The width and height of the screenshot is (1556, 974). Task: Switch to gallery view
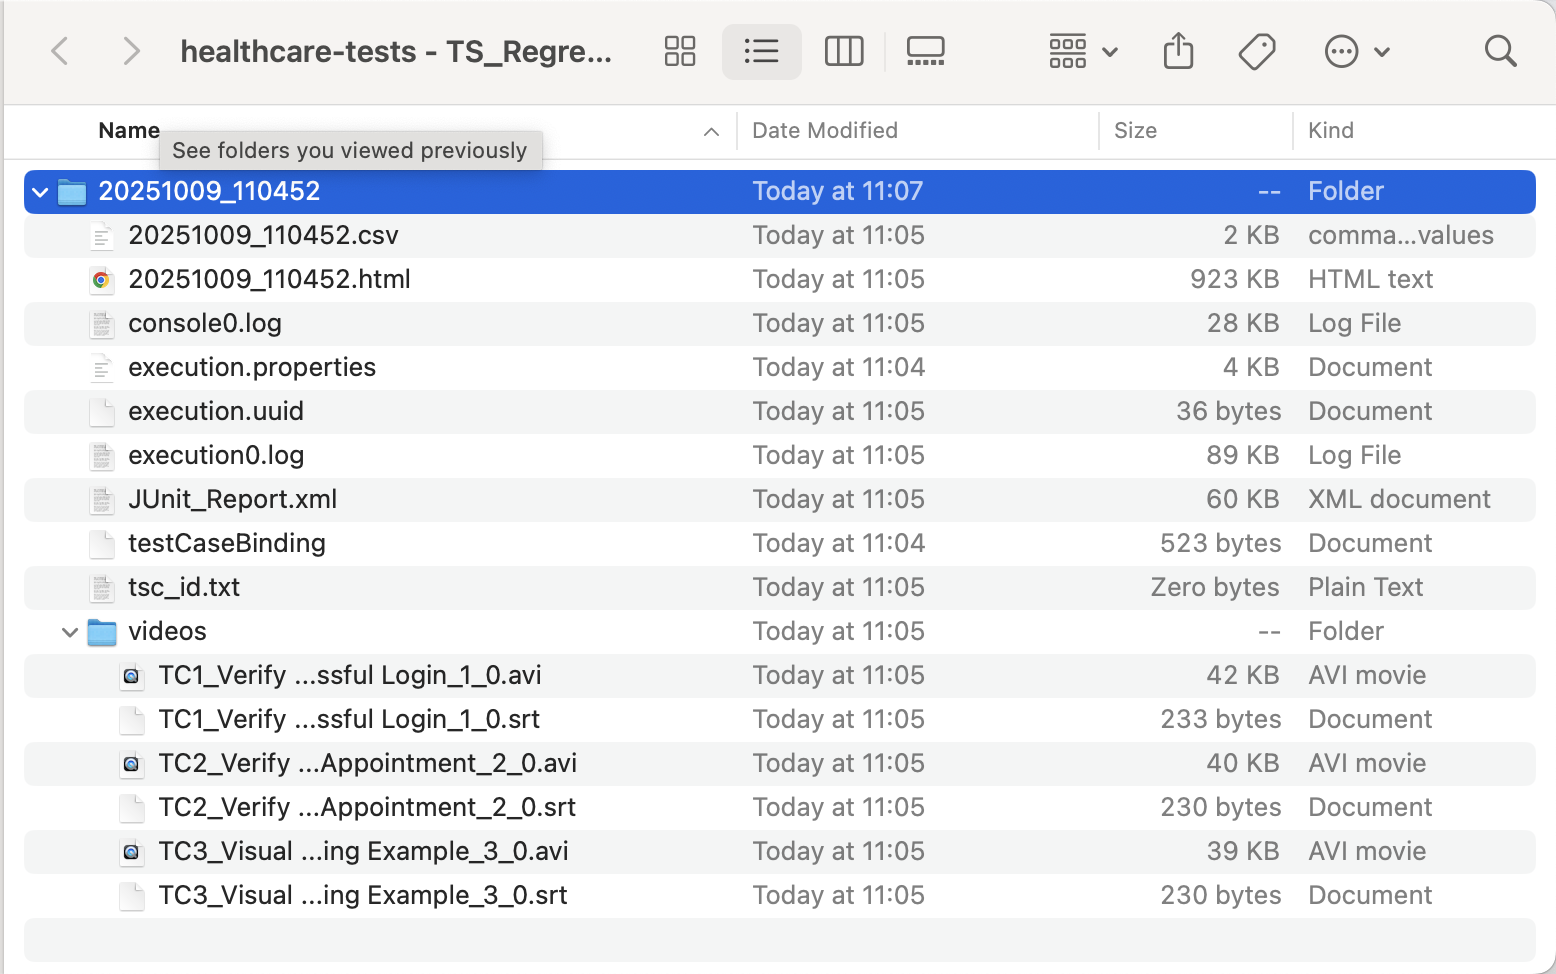pyautogui.click(x=925, y=51)
